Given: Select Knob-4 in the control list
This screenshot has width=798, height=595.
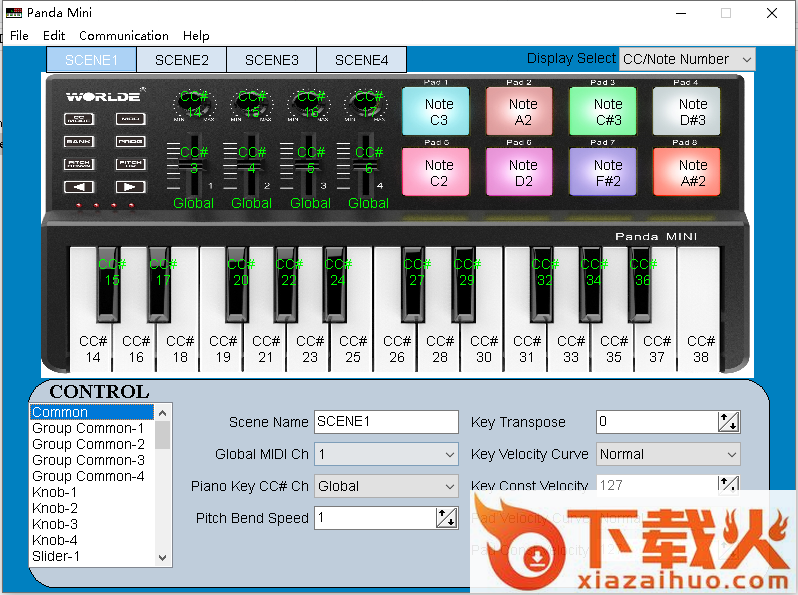Looking at the screenshot, I should (x=92, y=540).
